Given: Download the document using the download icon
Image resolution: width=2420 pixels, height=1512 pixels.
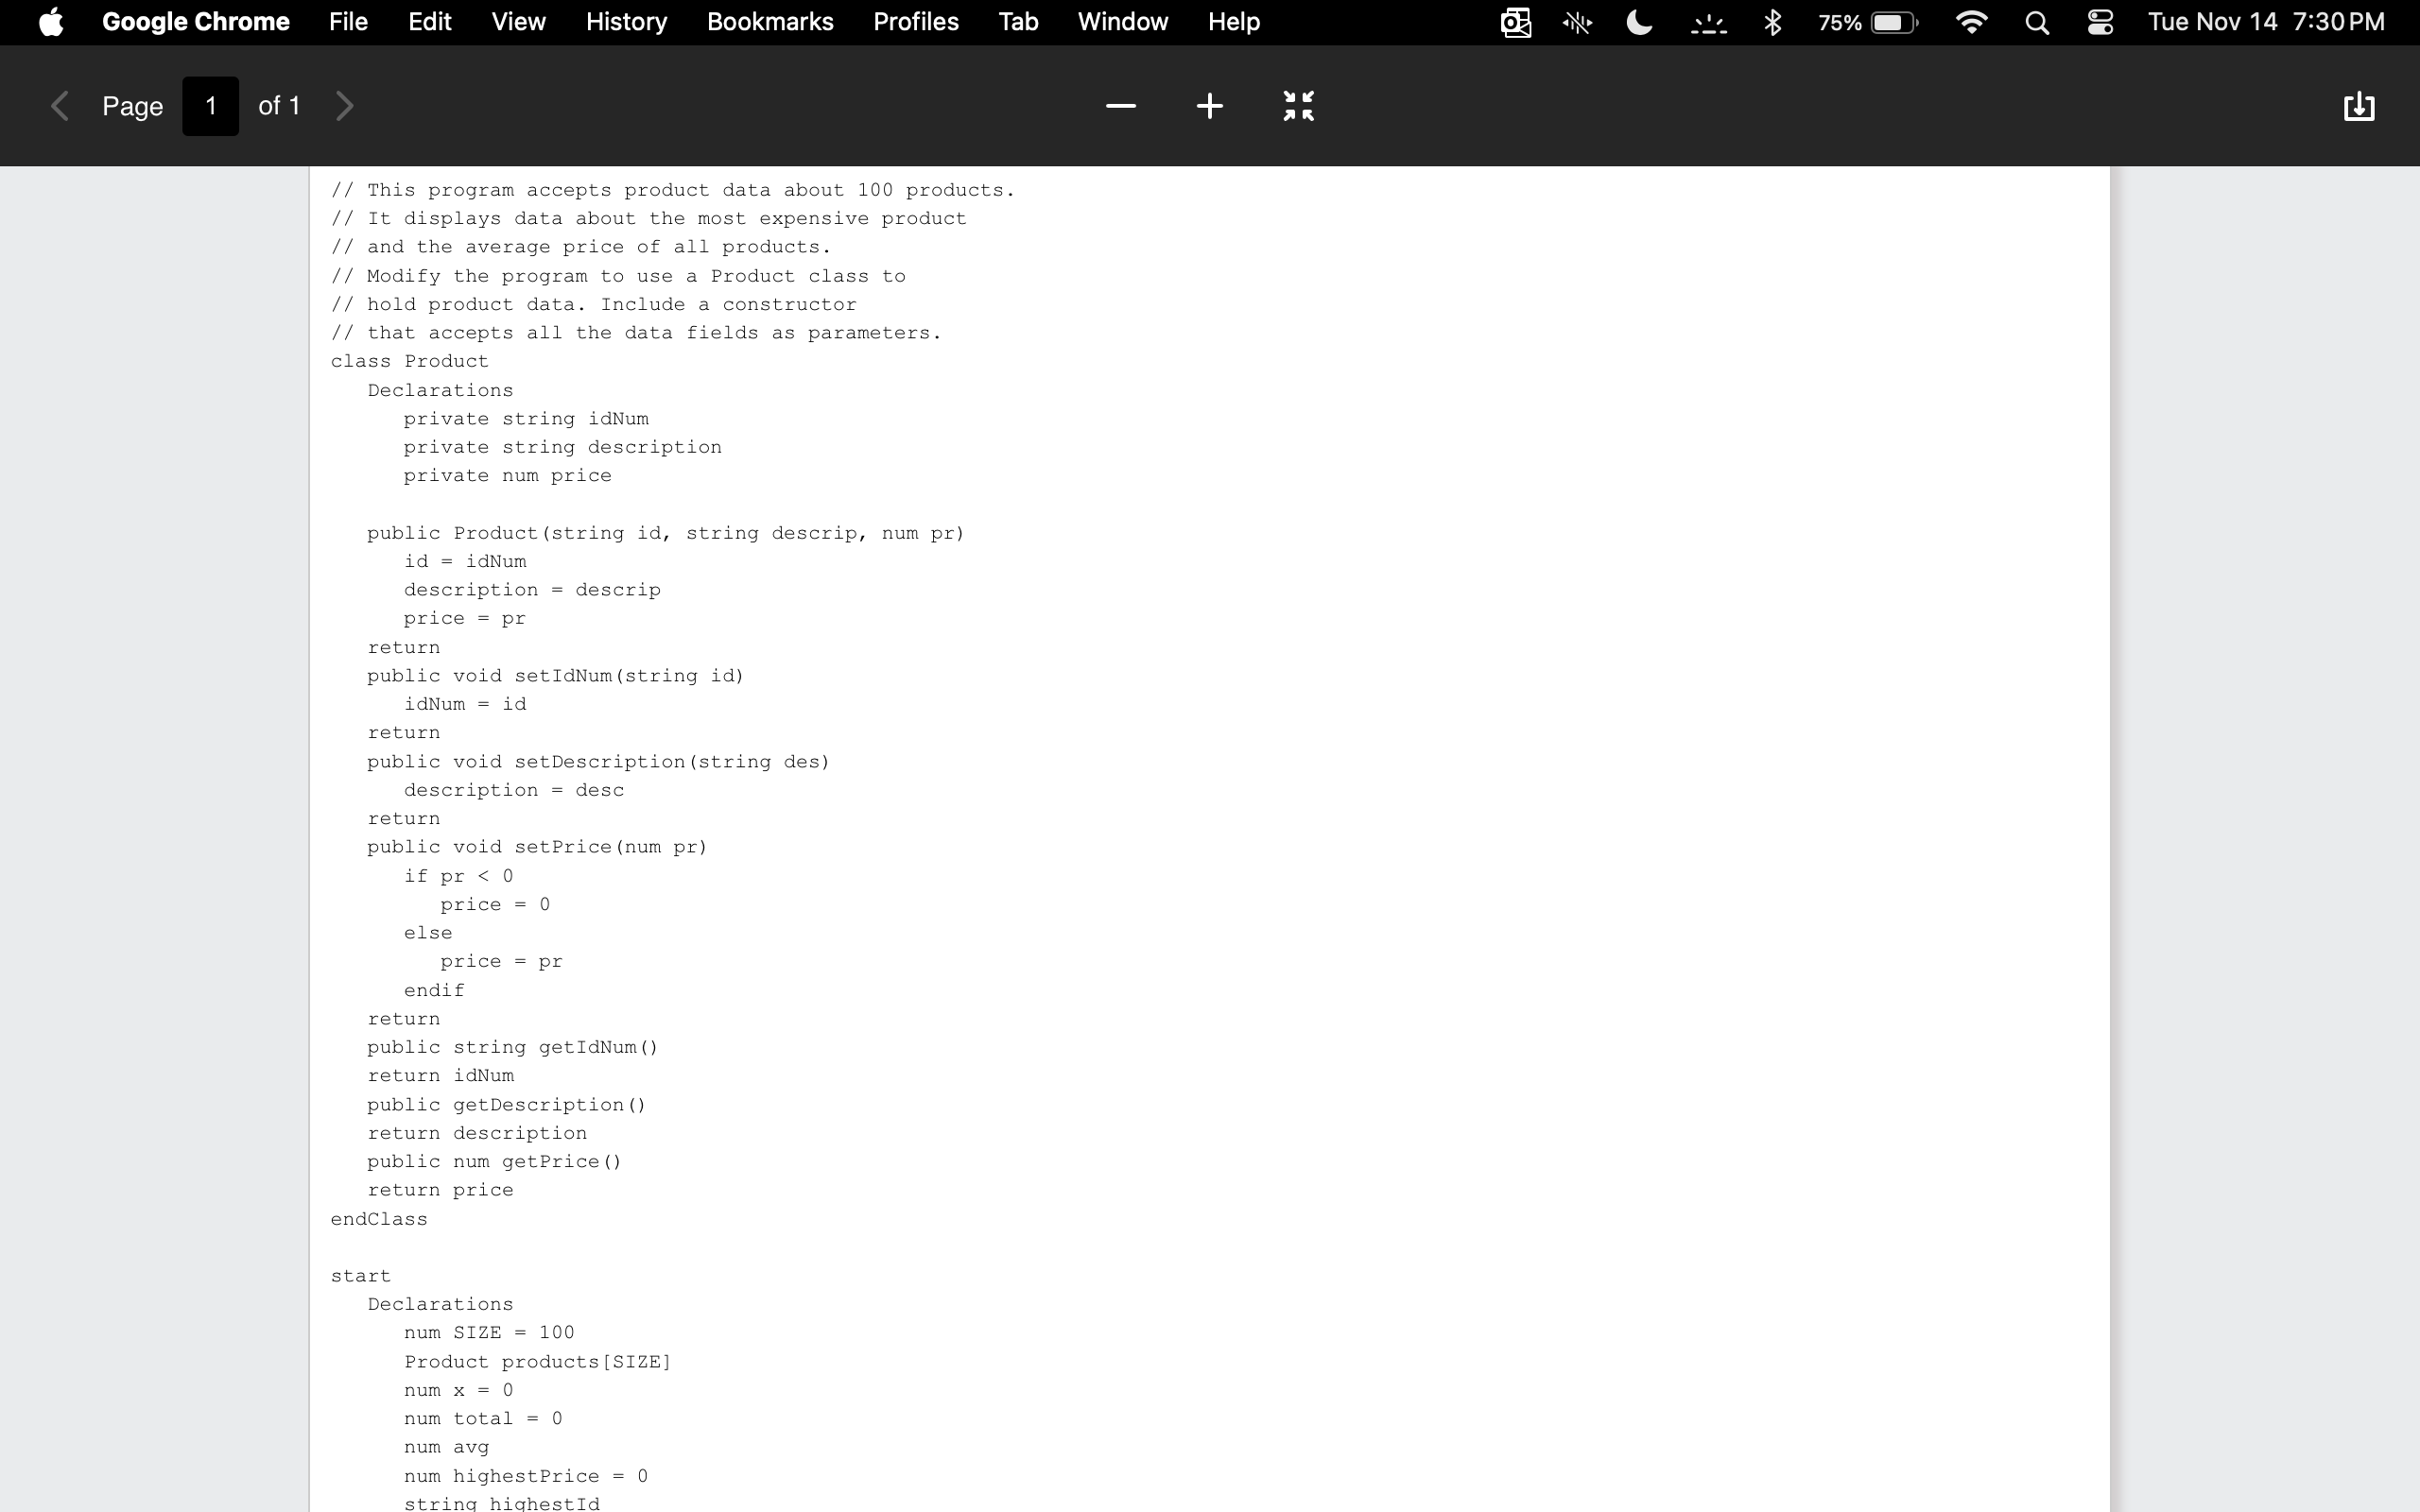Looking at the screenshot, I should click(x=2359, y=106).
